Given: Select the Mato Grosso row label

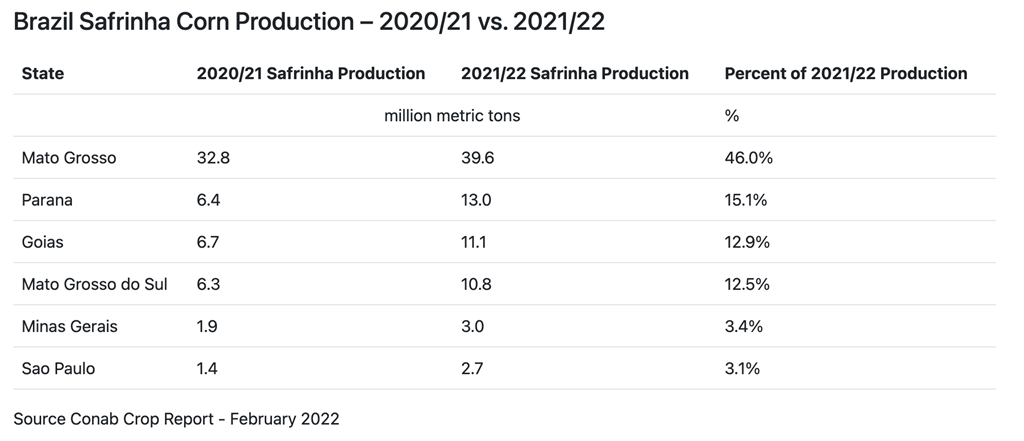Looking at the screenshot, I should coord(69,158).
